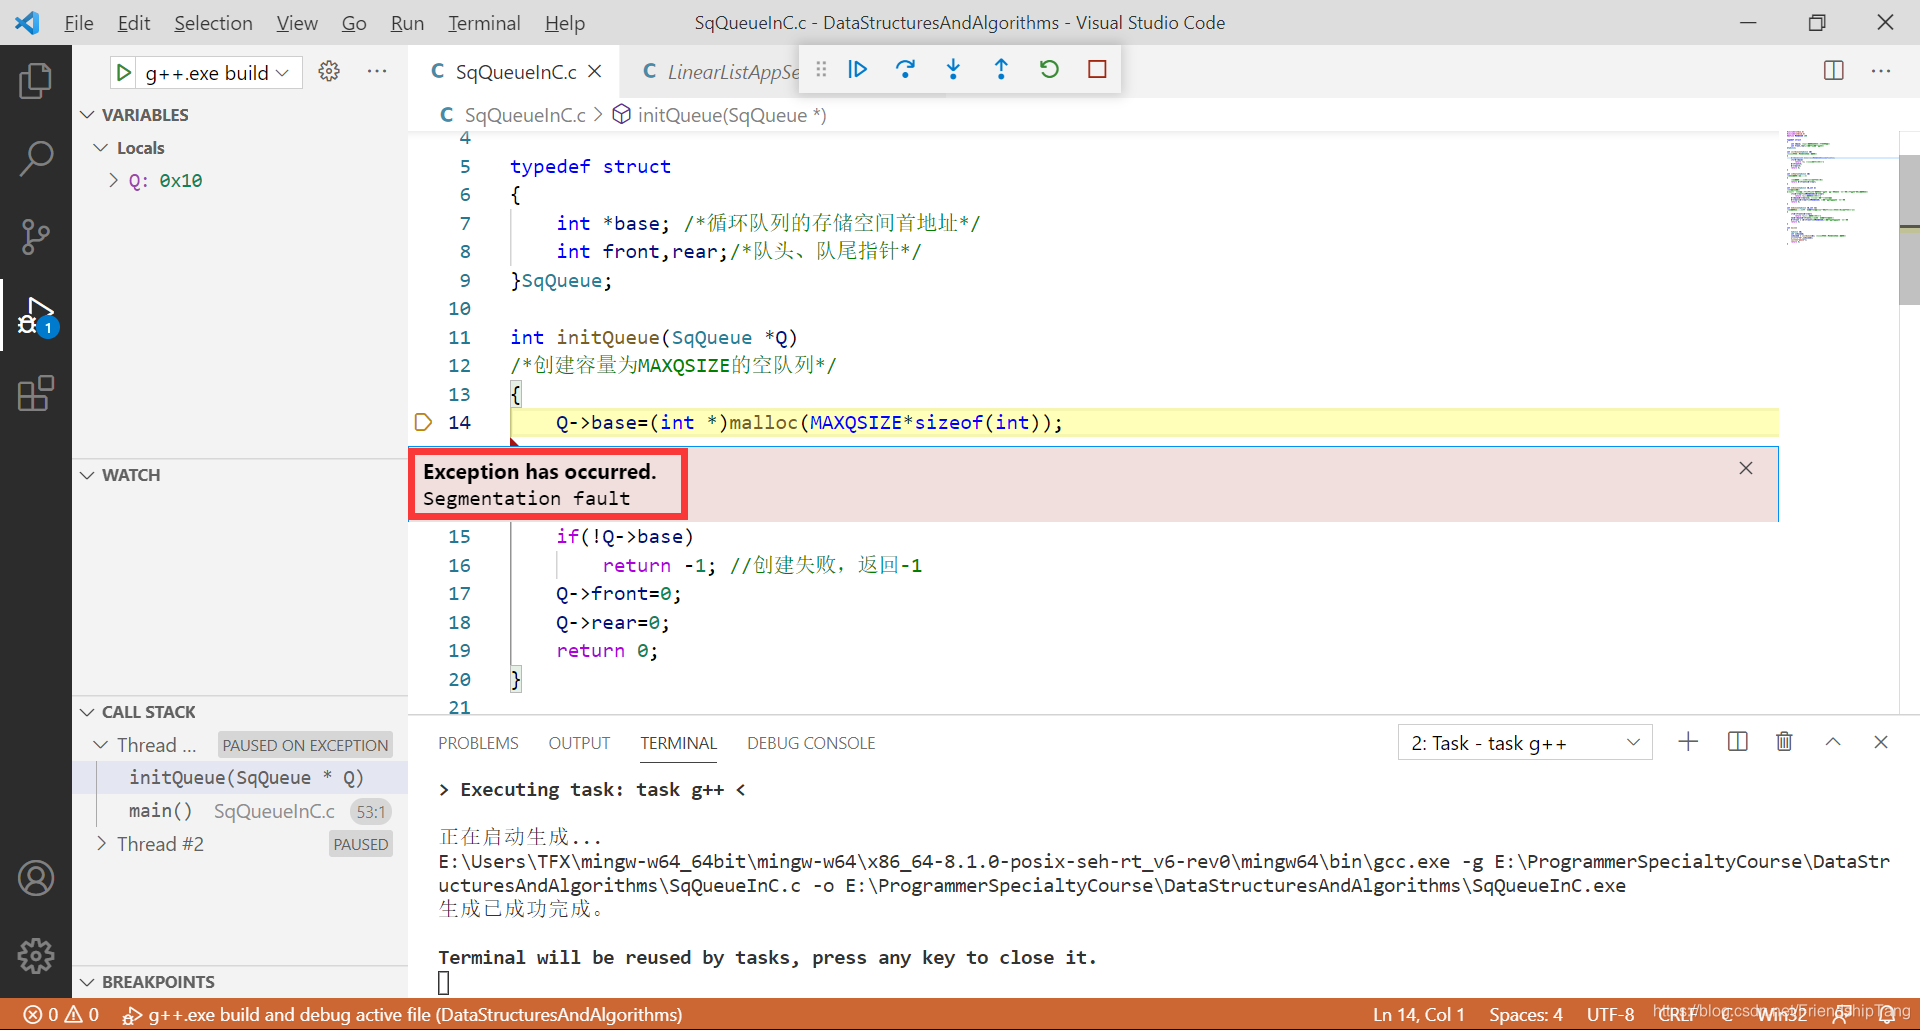Open the Search panel

(x=36, y=158)
